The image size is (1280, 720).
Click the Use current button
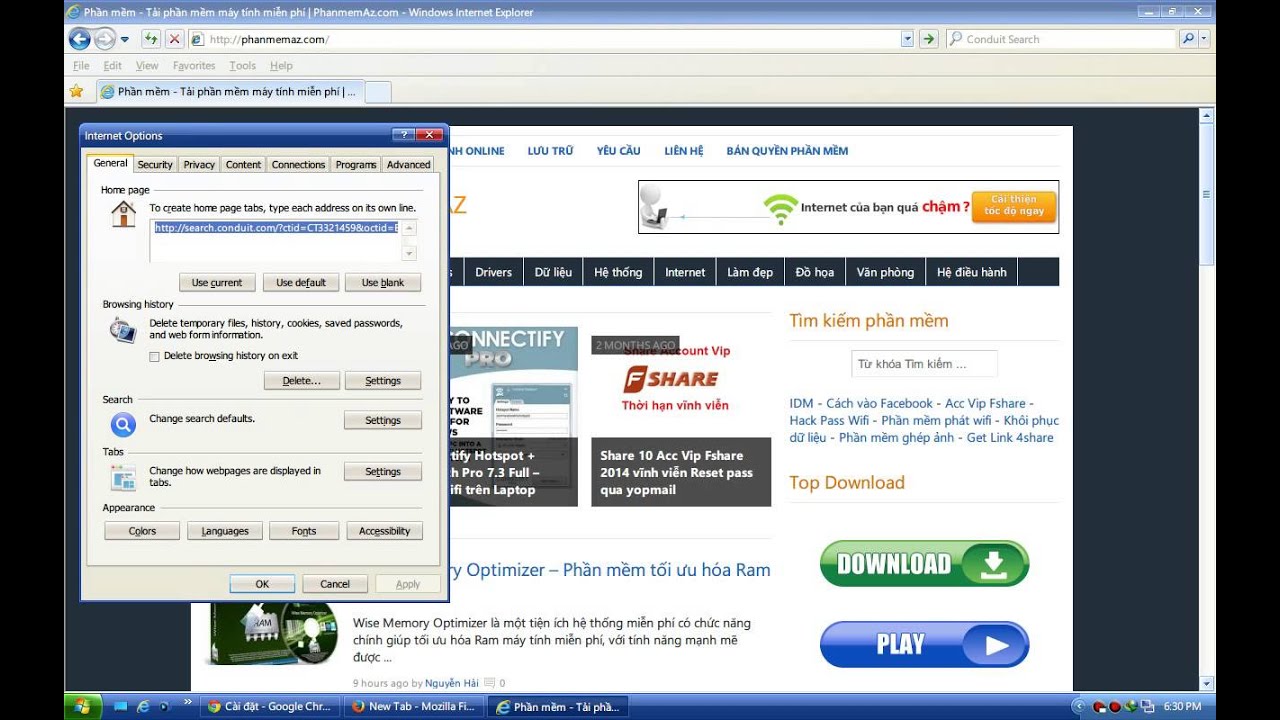(217, 283)
